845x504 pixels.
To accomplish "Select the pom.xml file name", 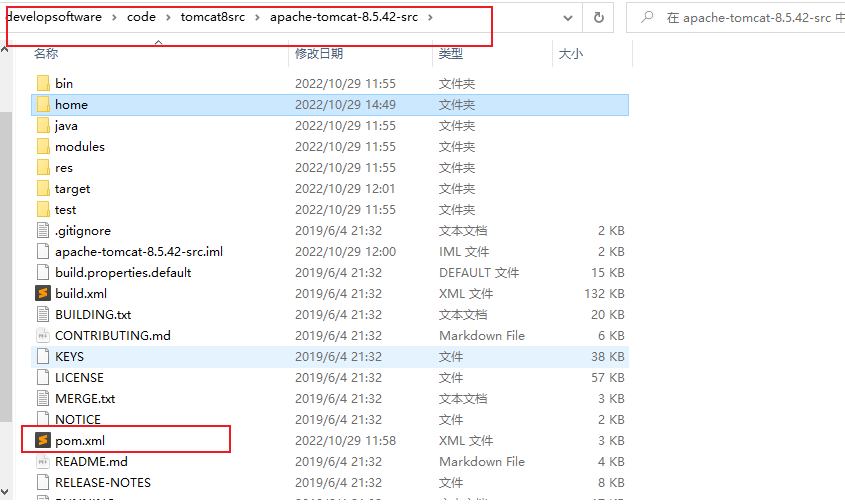I will [80, 440].
